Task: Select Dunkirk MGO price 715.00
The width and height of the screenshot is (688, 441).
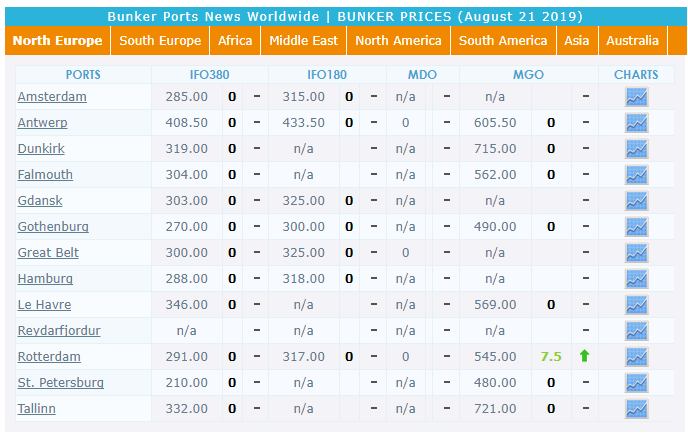Action: click(495, 149)
